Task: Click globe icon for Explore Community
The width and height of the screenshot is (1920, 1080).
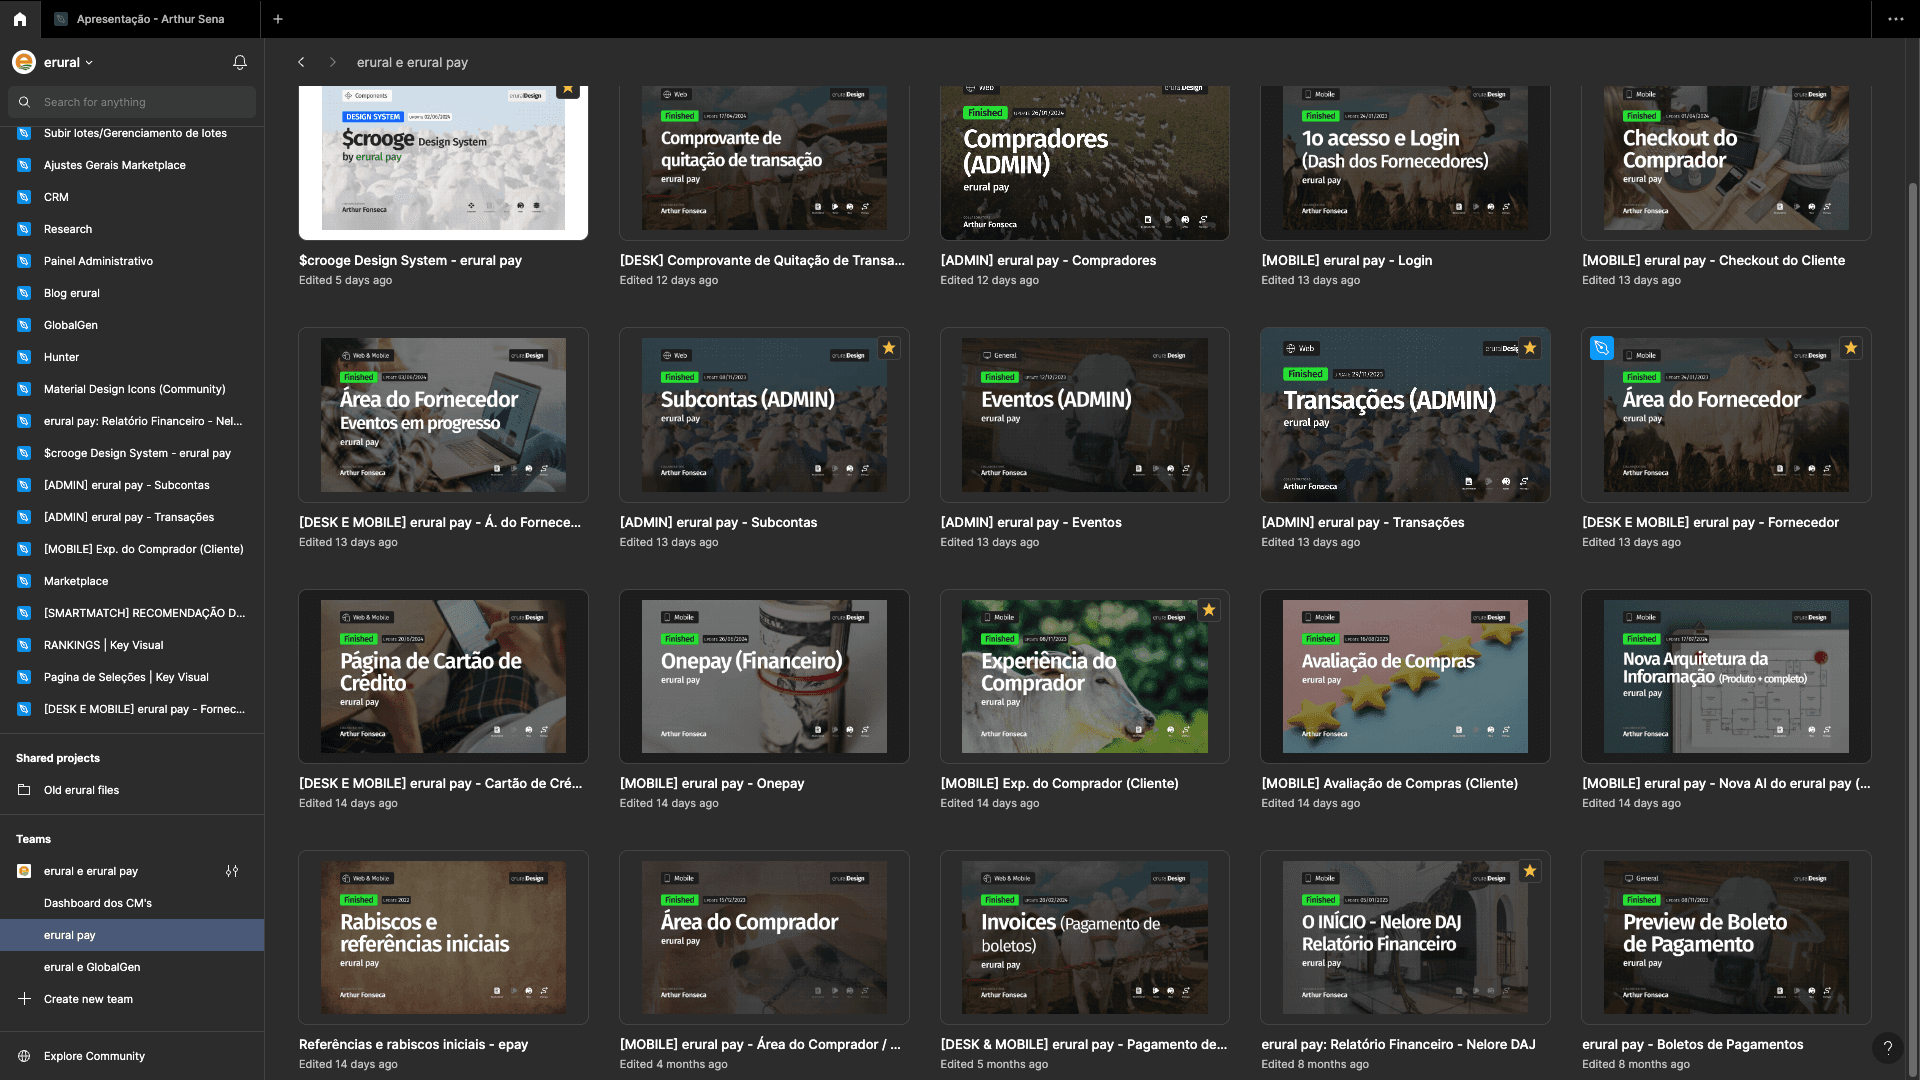Action: click(24, 1056)
